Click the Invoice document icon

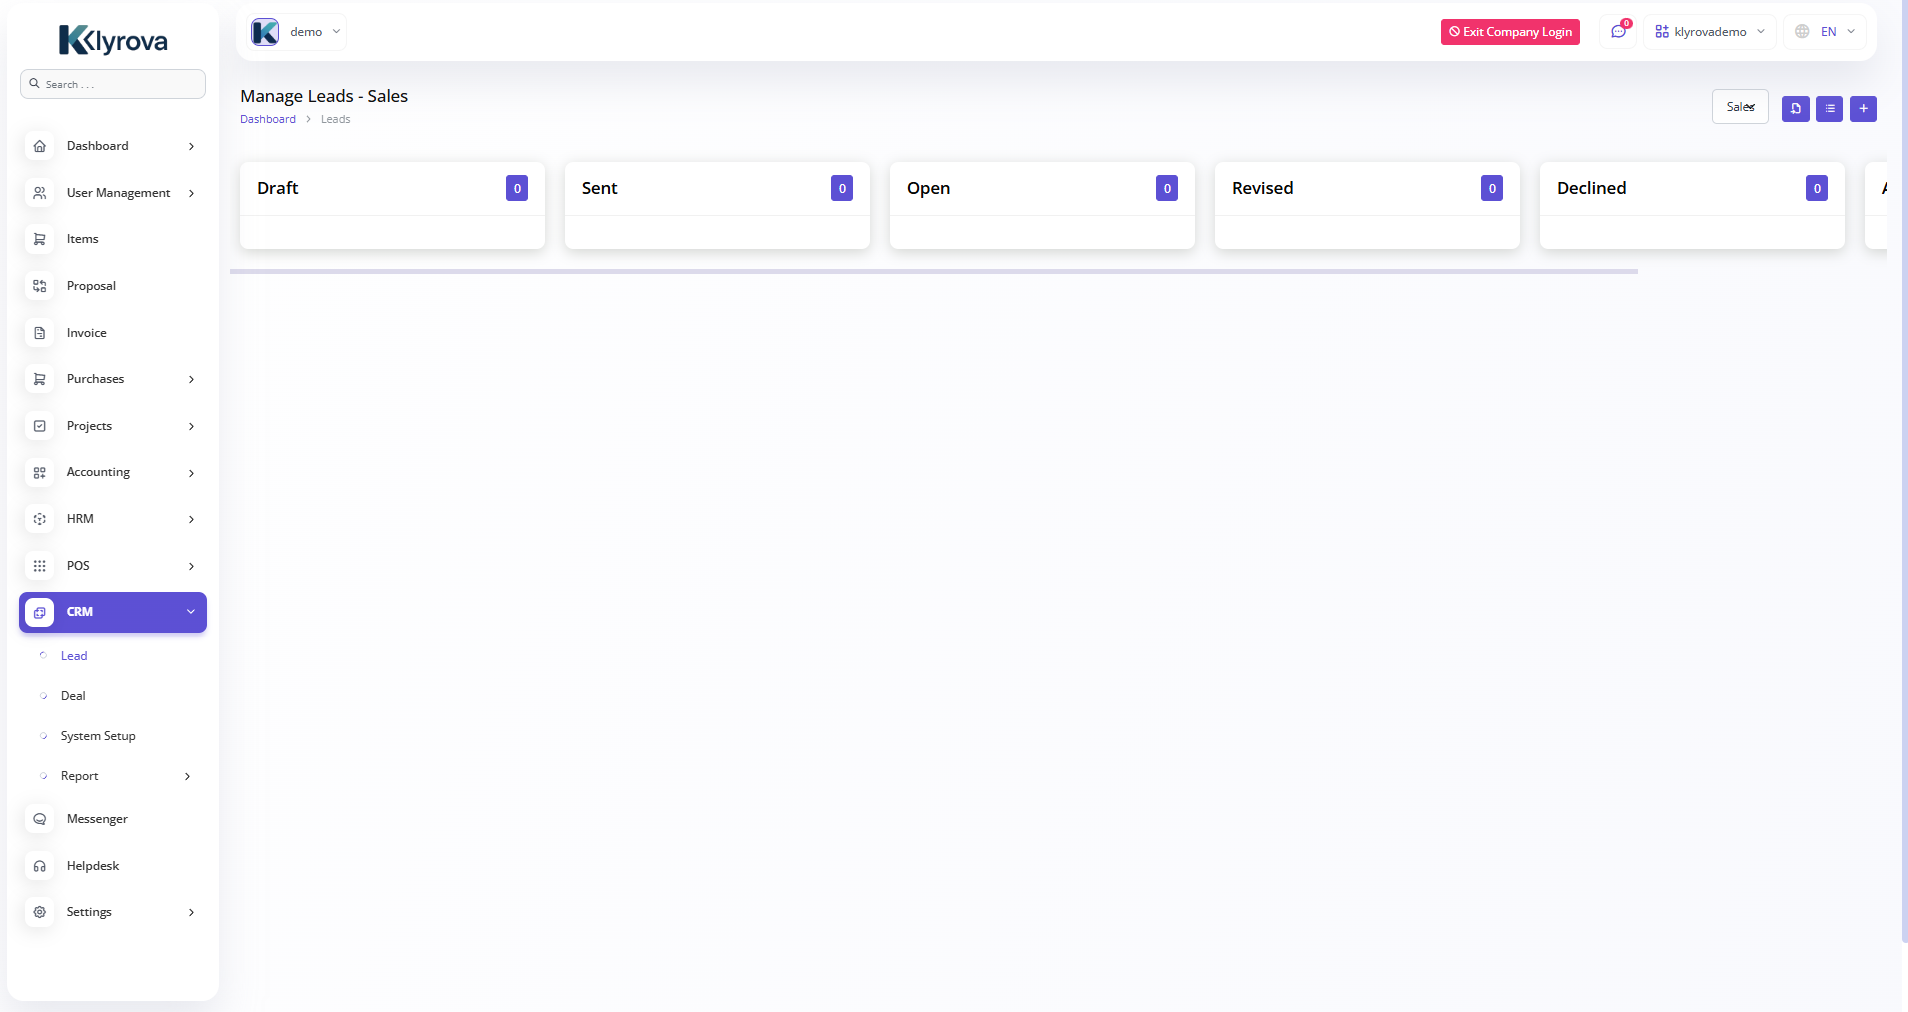coord(40,333)
